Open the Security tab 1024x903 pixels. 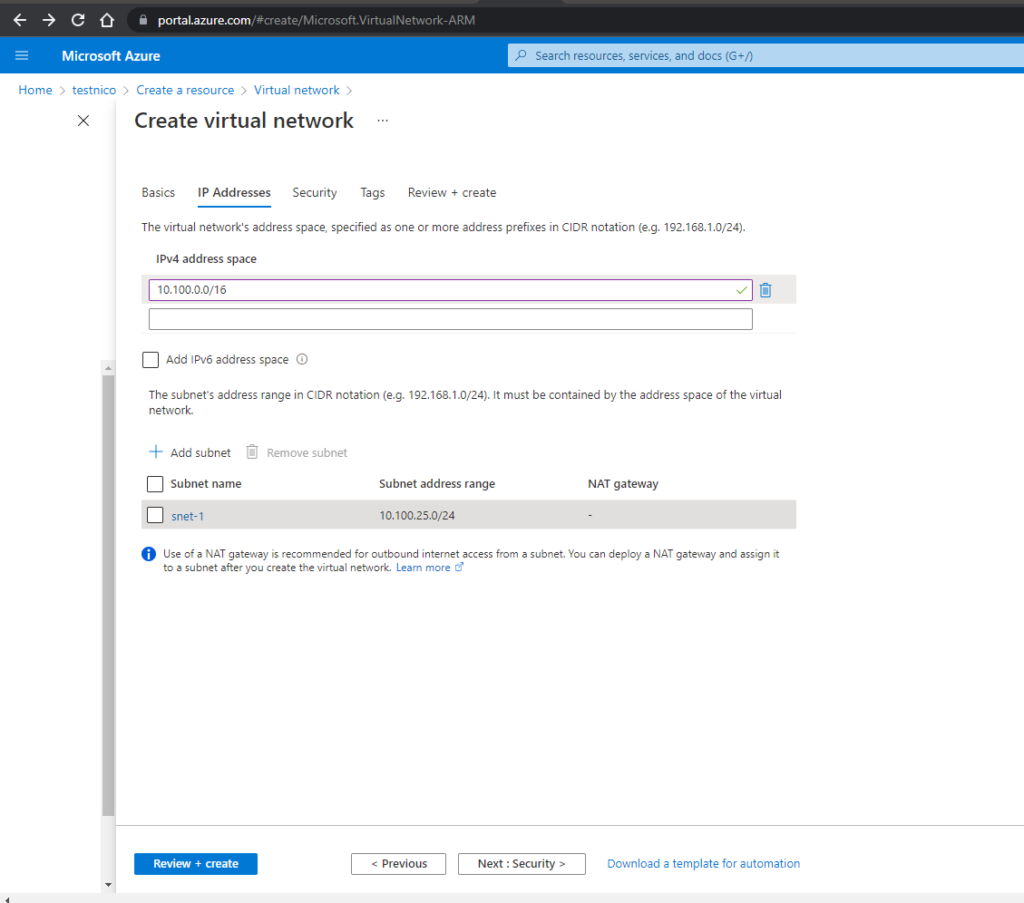tap(314, 193)
